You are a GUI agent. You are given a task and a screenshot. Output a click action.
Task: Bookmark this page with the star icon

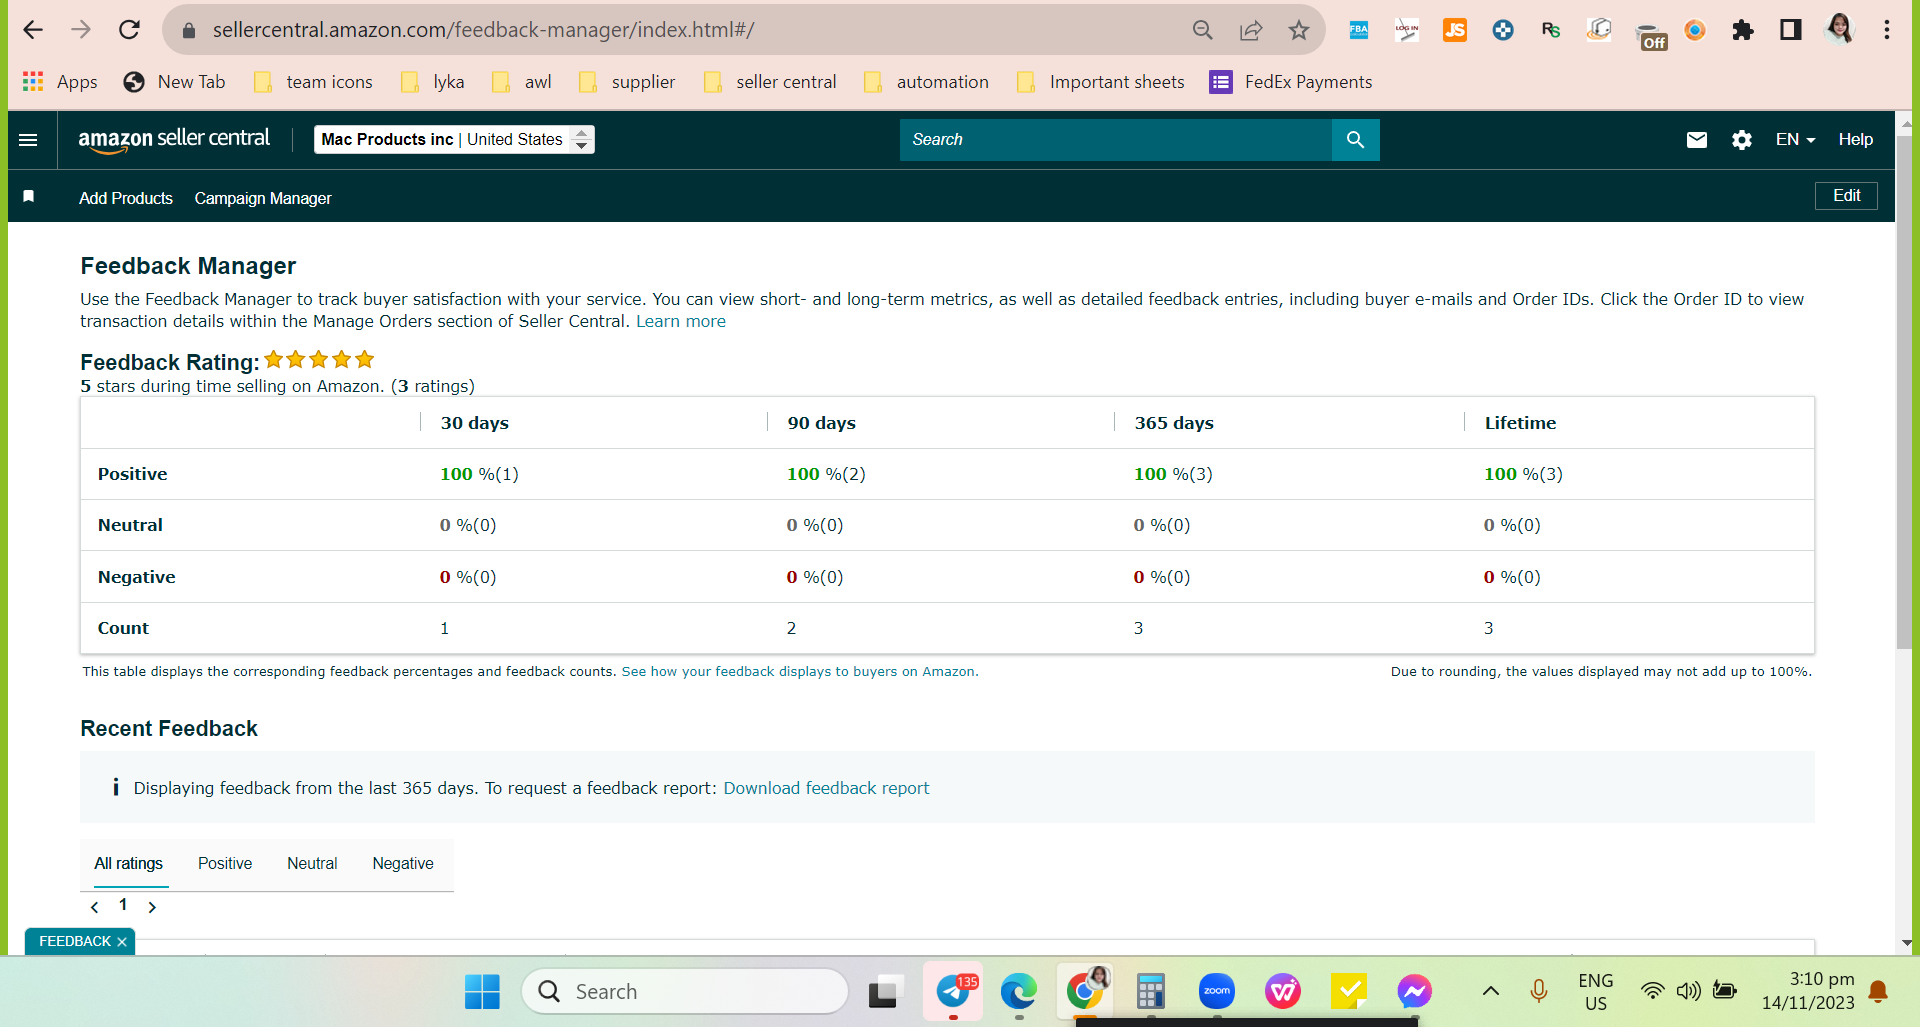[1299, 30]
